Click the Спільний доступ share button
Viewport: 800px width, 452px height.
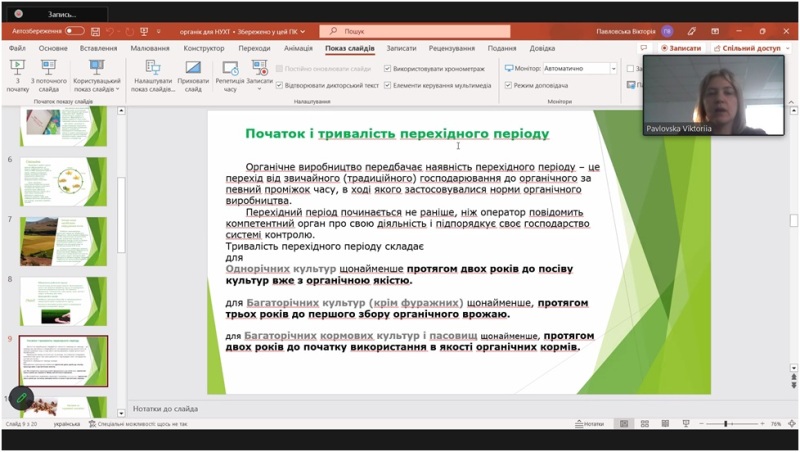pyautogui.click(x=747, y=48)
